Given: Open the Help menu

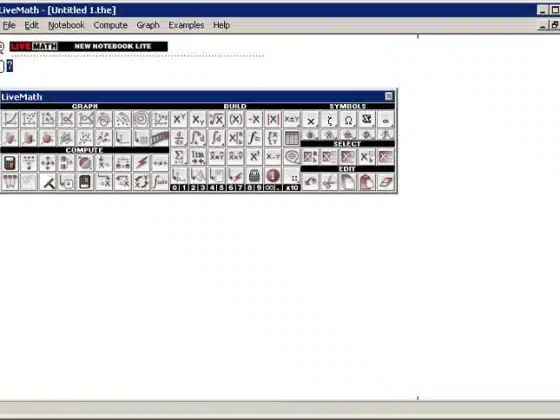Looking at the screenshot, I should (x=221, y=25).
